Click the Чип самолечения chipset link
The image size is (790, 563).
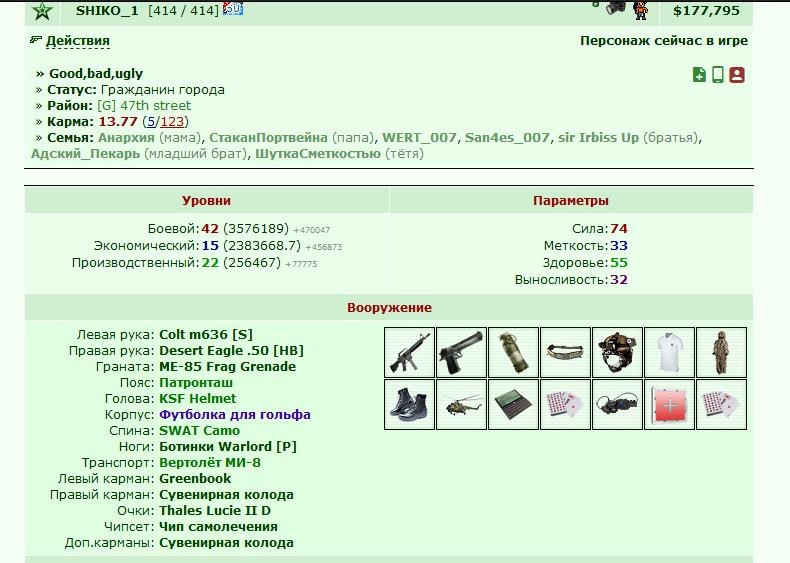pyautogui.click(x=218, y=527)
